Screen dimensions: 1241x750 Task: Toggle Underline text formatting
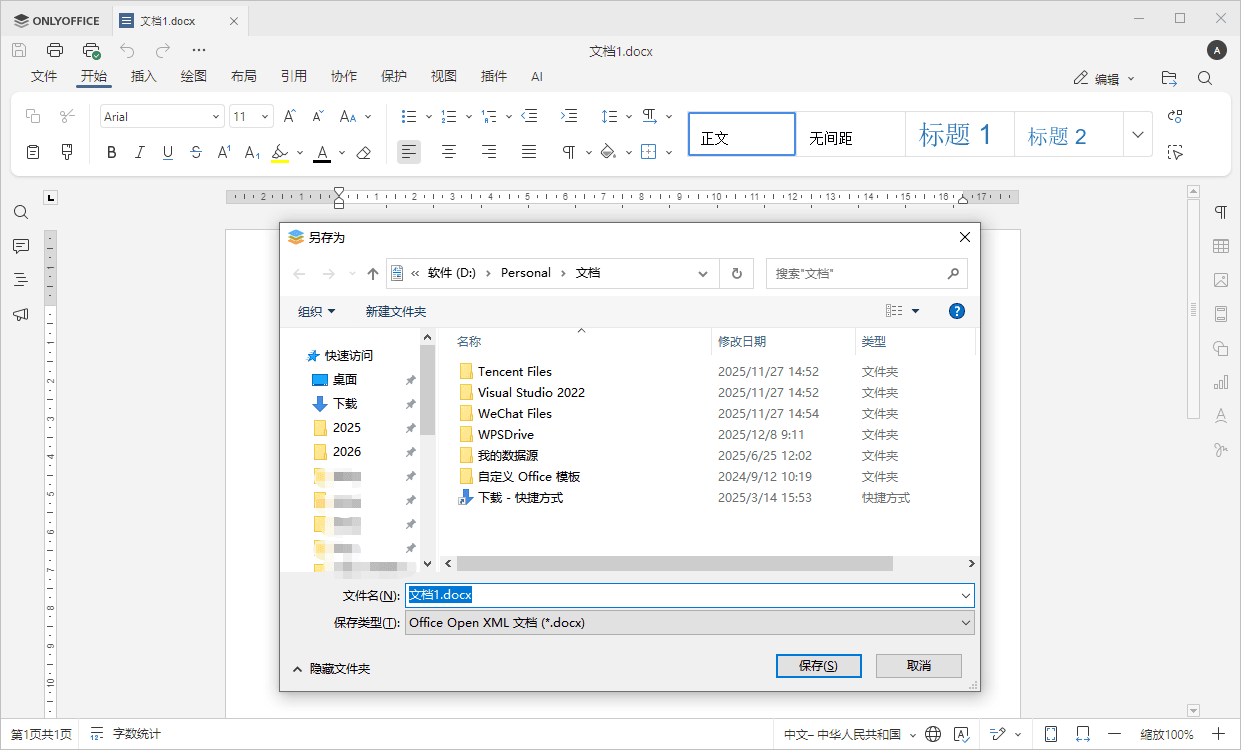point(168,153)
